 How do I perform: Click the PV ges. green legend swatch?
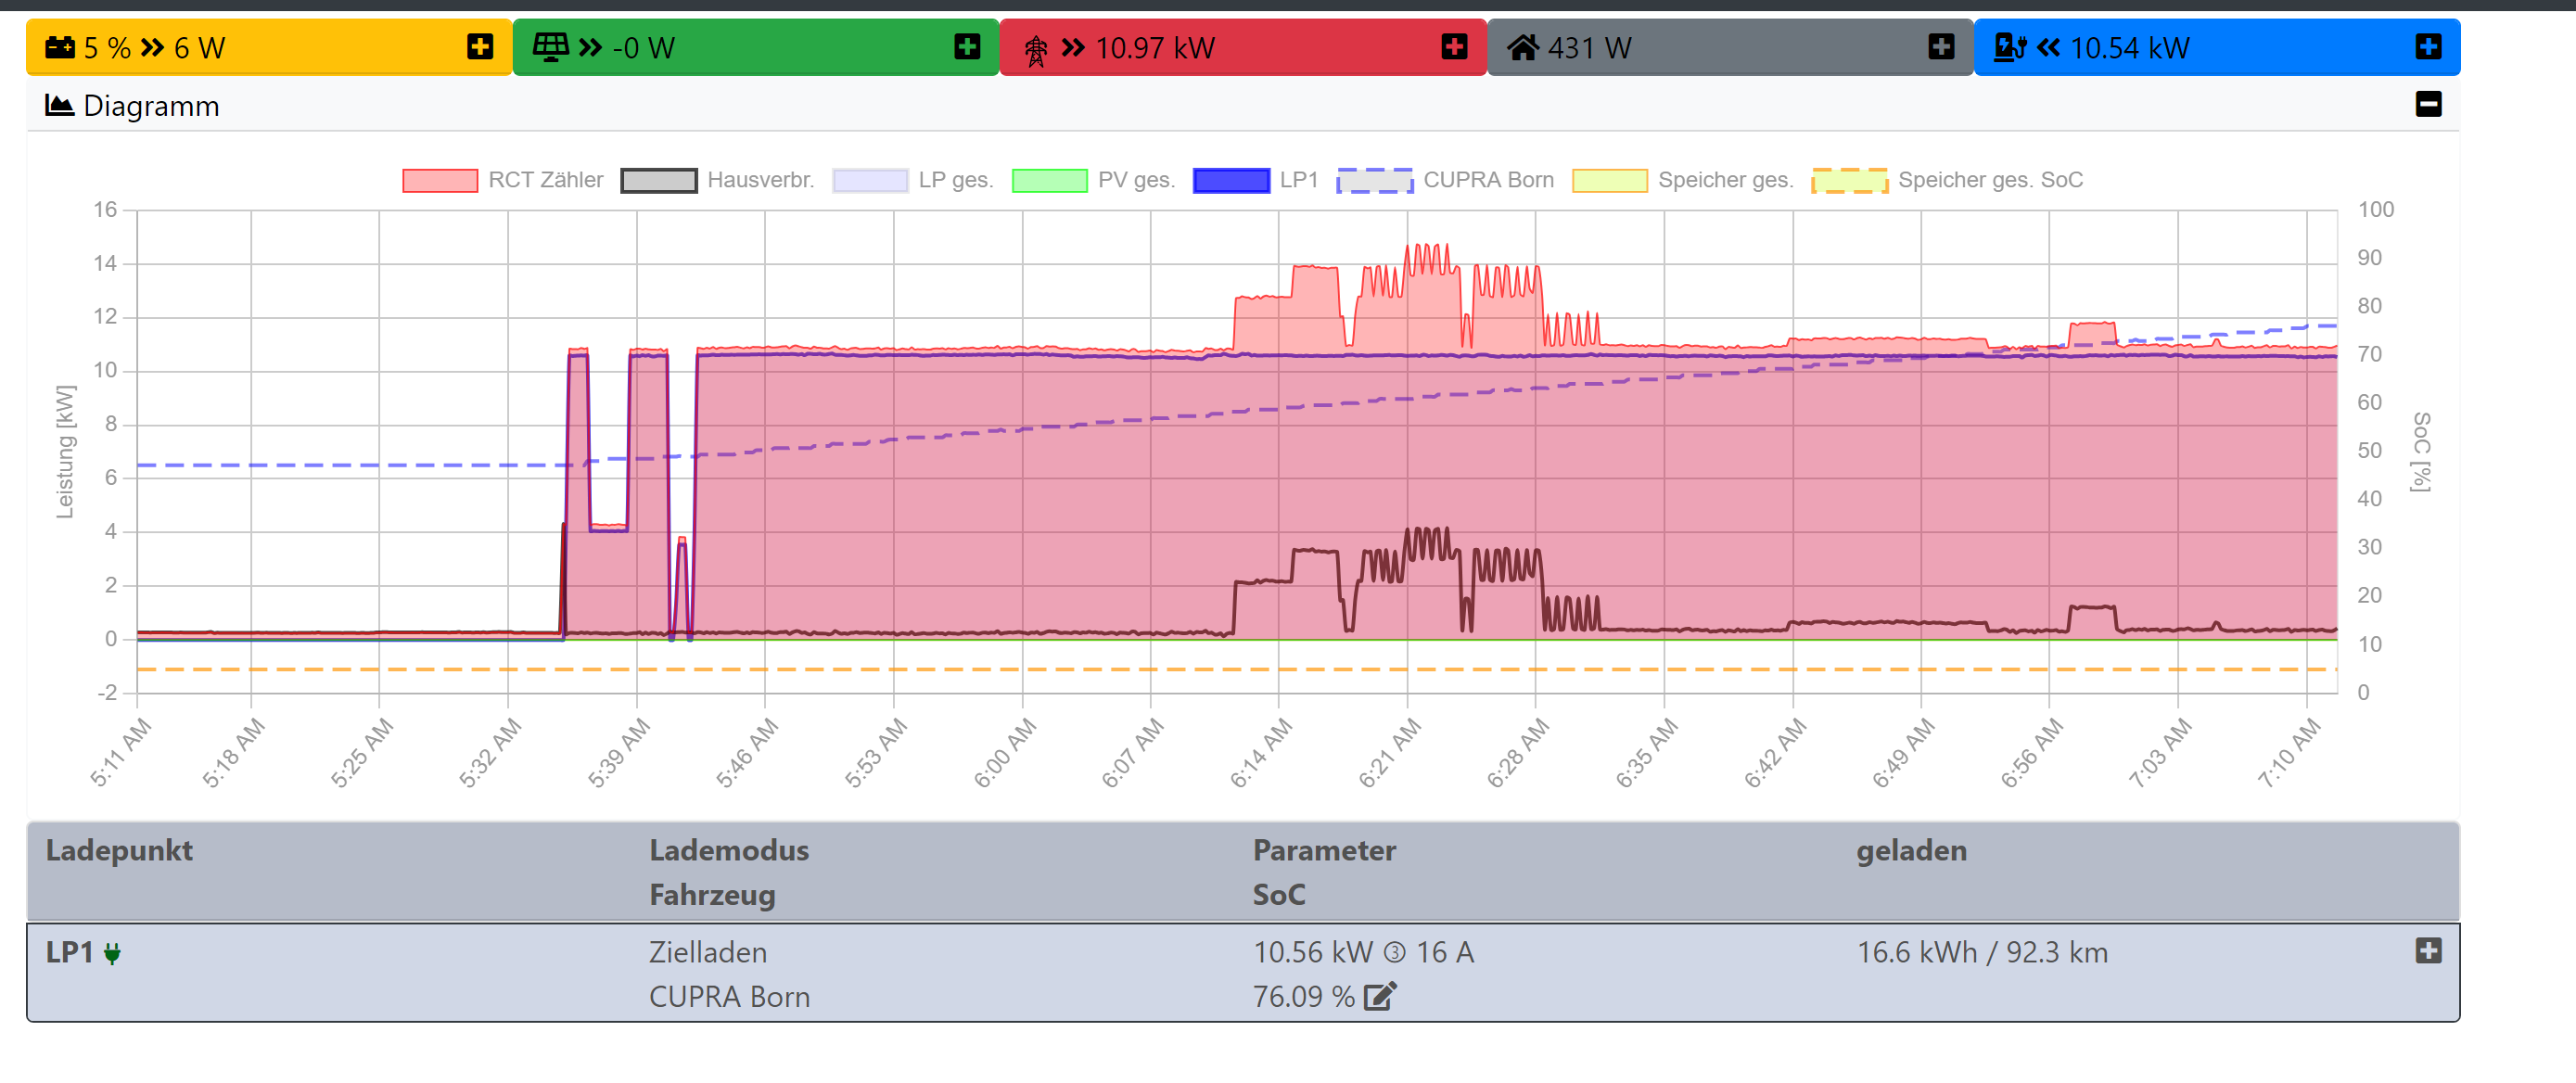1049,180
